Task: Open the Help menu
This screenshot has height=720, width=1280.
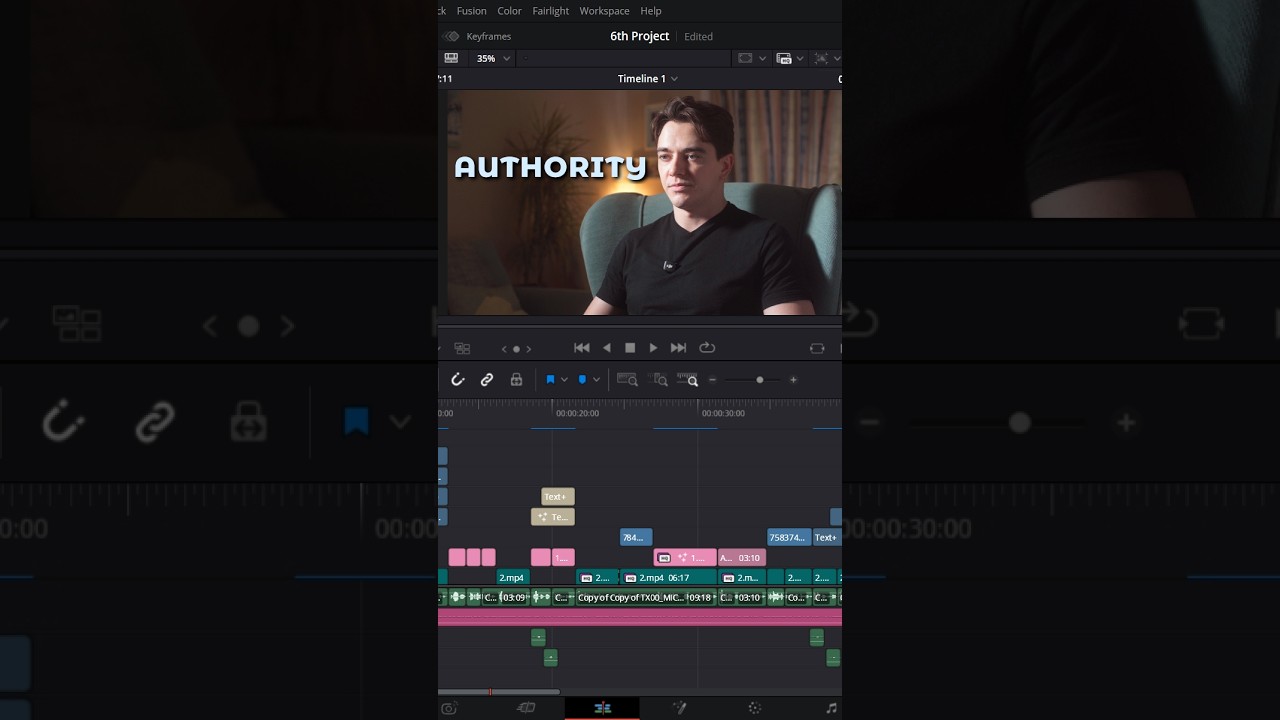Action: (x=651, y=11)
